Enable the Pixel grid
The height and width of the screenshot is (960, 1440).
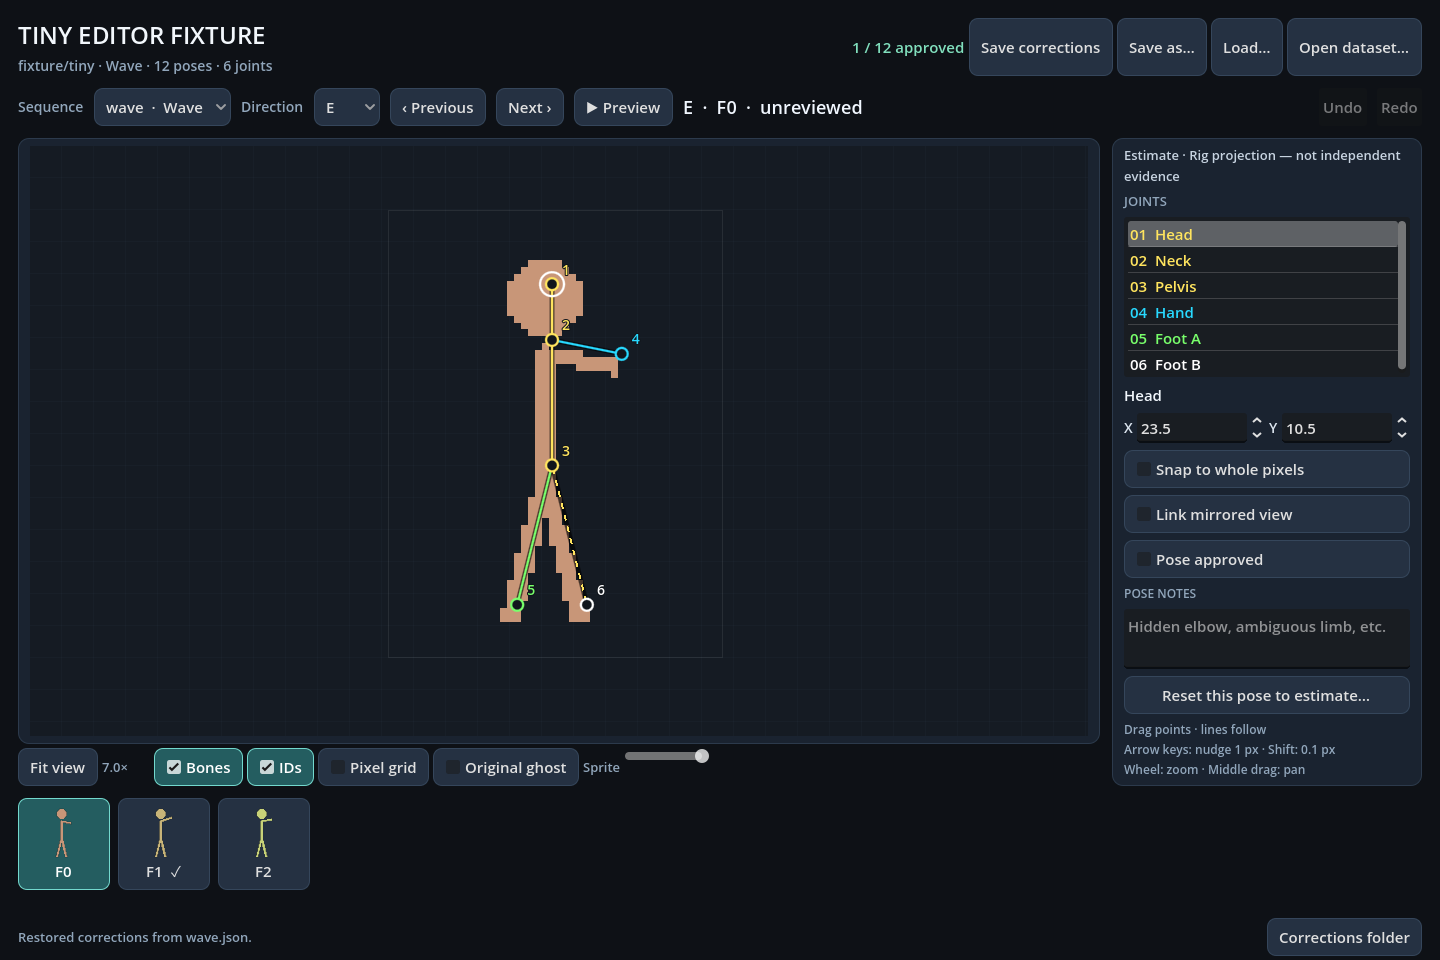(374, 767)
